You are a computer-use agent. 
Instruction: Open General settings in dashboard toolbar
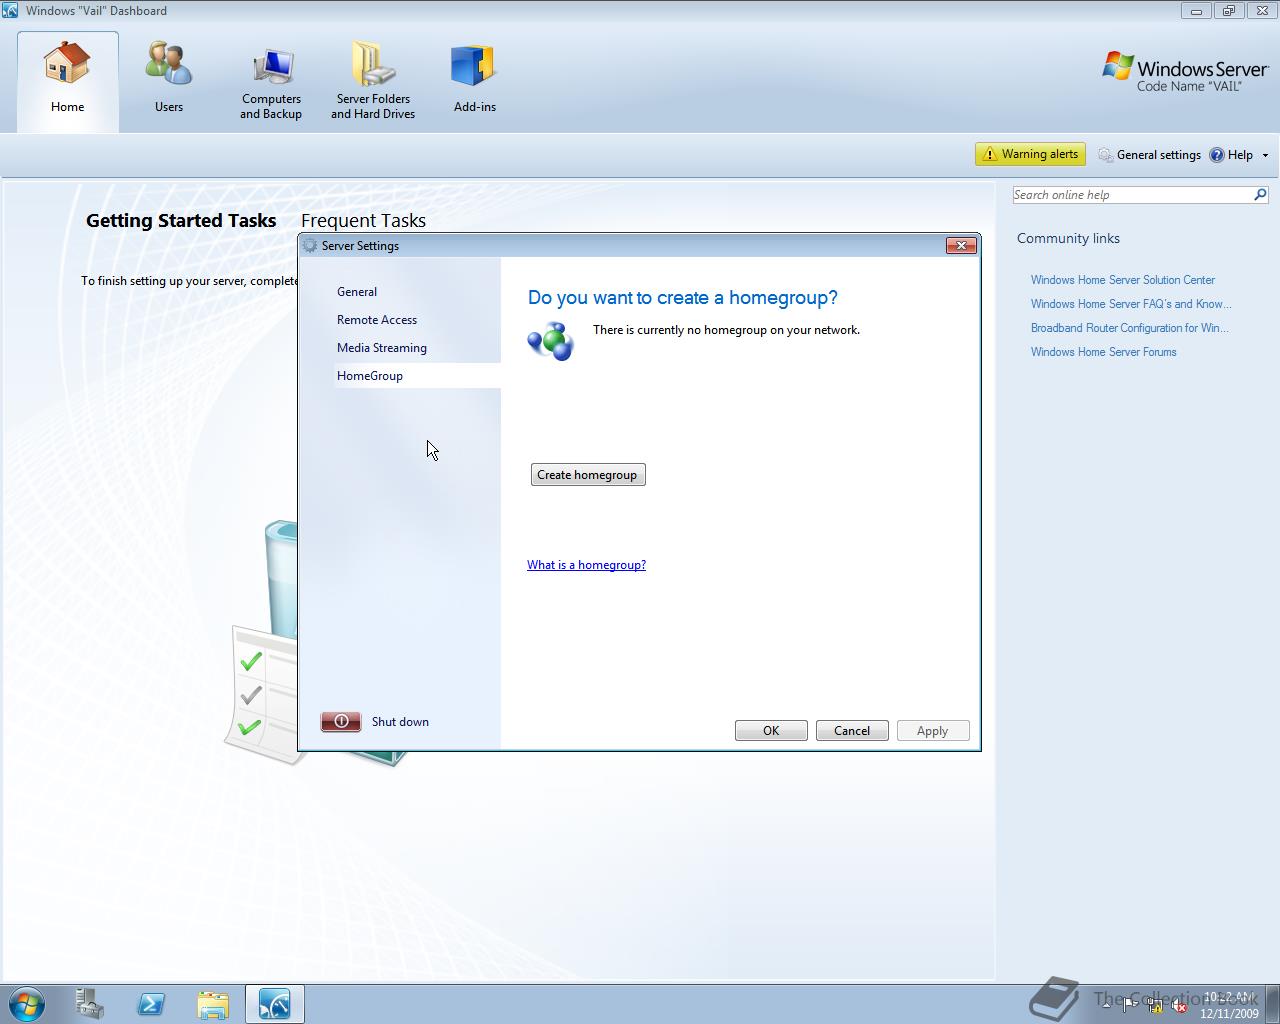pyautogui.click(x=1149, y=155)
